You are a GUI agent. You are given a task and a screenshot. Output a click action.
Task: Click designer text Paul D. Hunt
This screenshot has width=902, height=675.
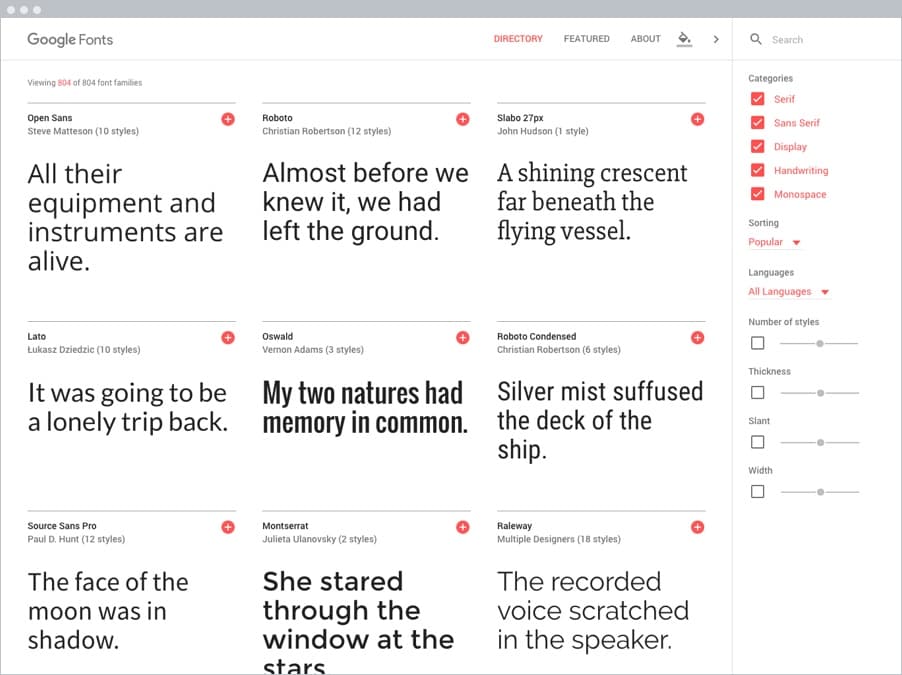[53, 539]
